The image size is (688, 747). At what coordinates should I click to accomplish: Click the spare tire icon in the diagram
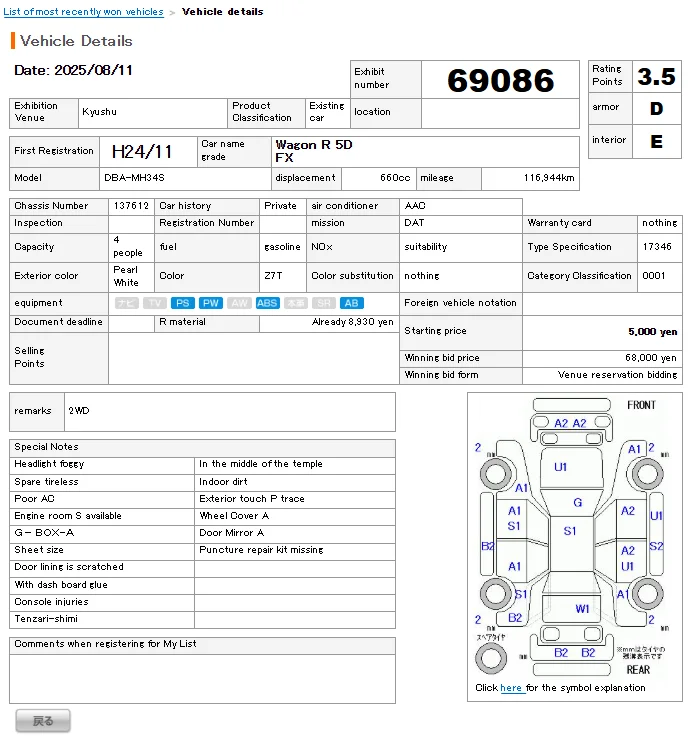coord(490,658)
